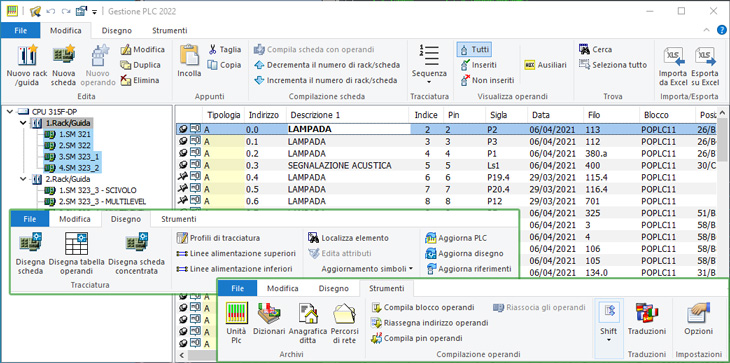
Task: Open the Unità Plc archive icon
Action: 237,313
